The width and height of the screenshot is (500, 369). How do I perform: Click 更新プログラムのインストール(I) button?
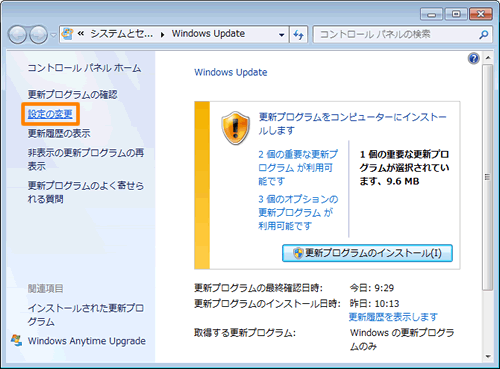[x=367, y=253]
